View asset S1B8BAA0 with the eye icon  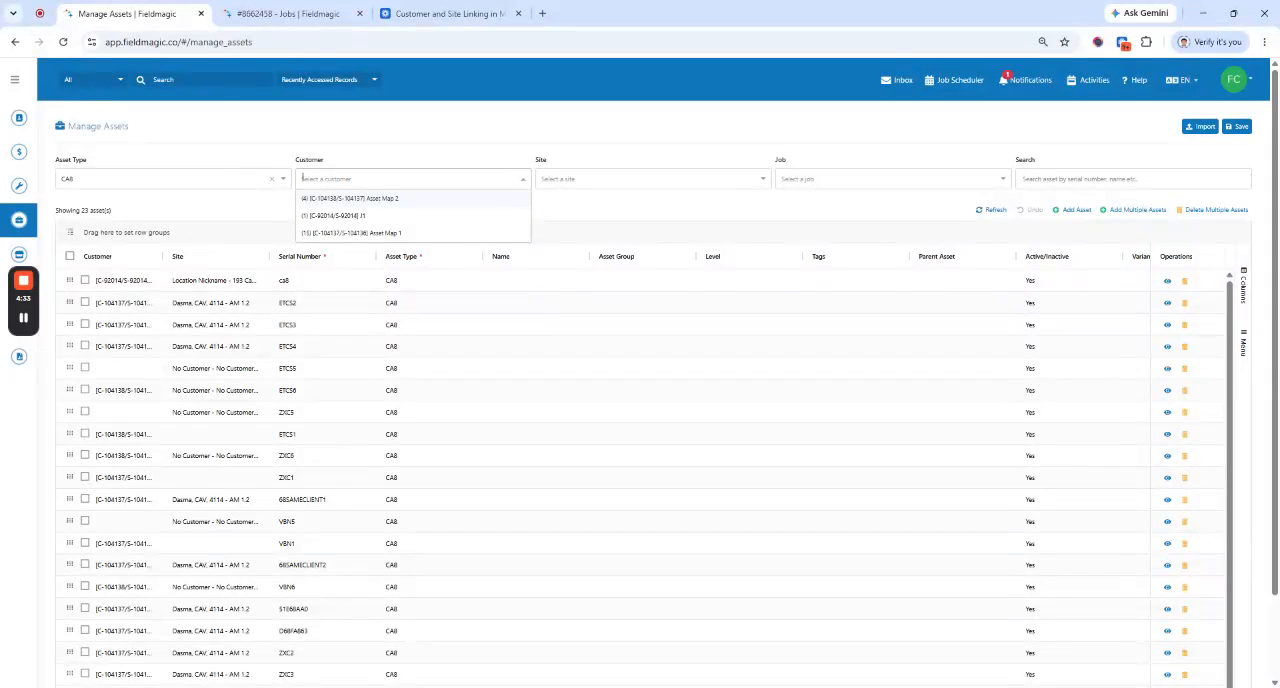tap(1167, 609)
